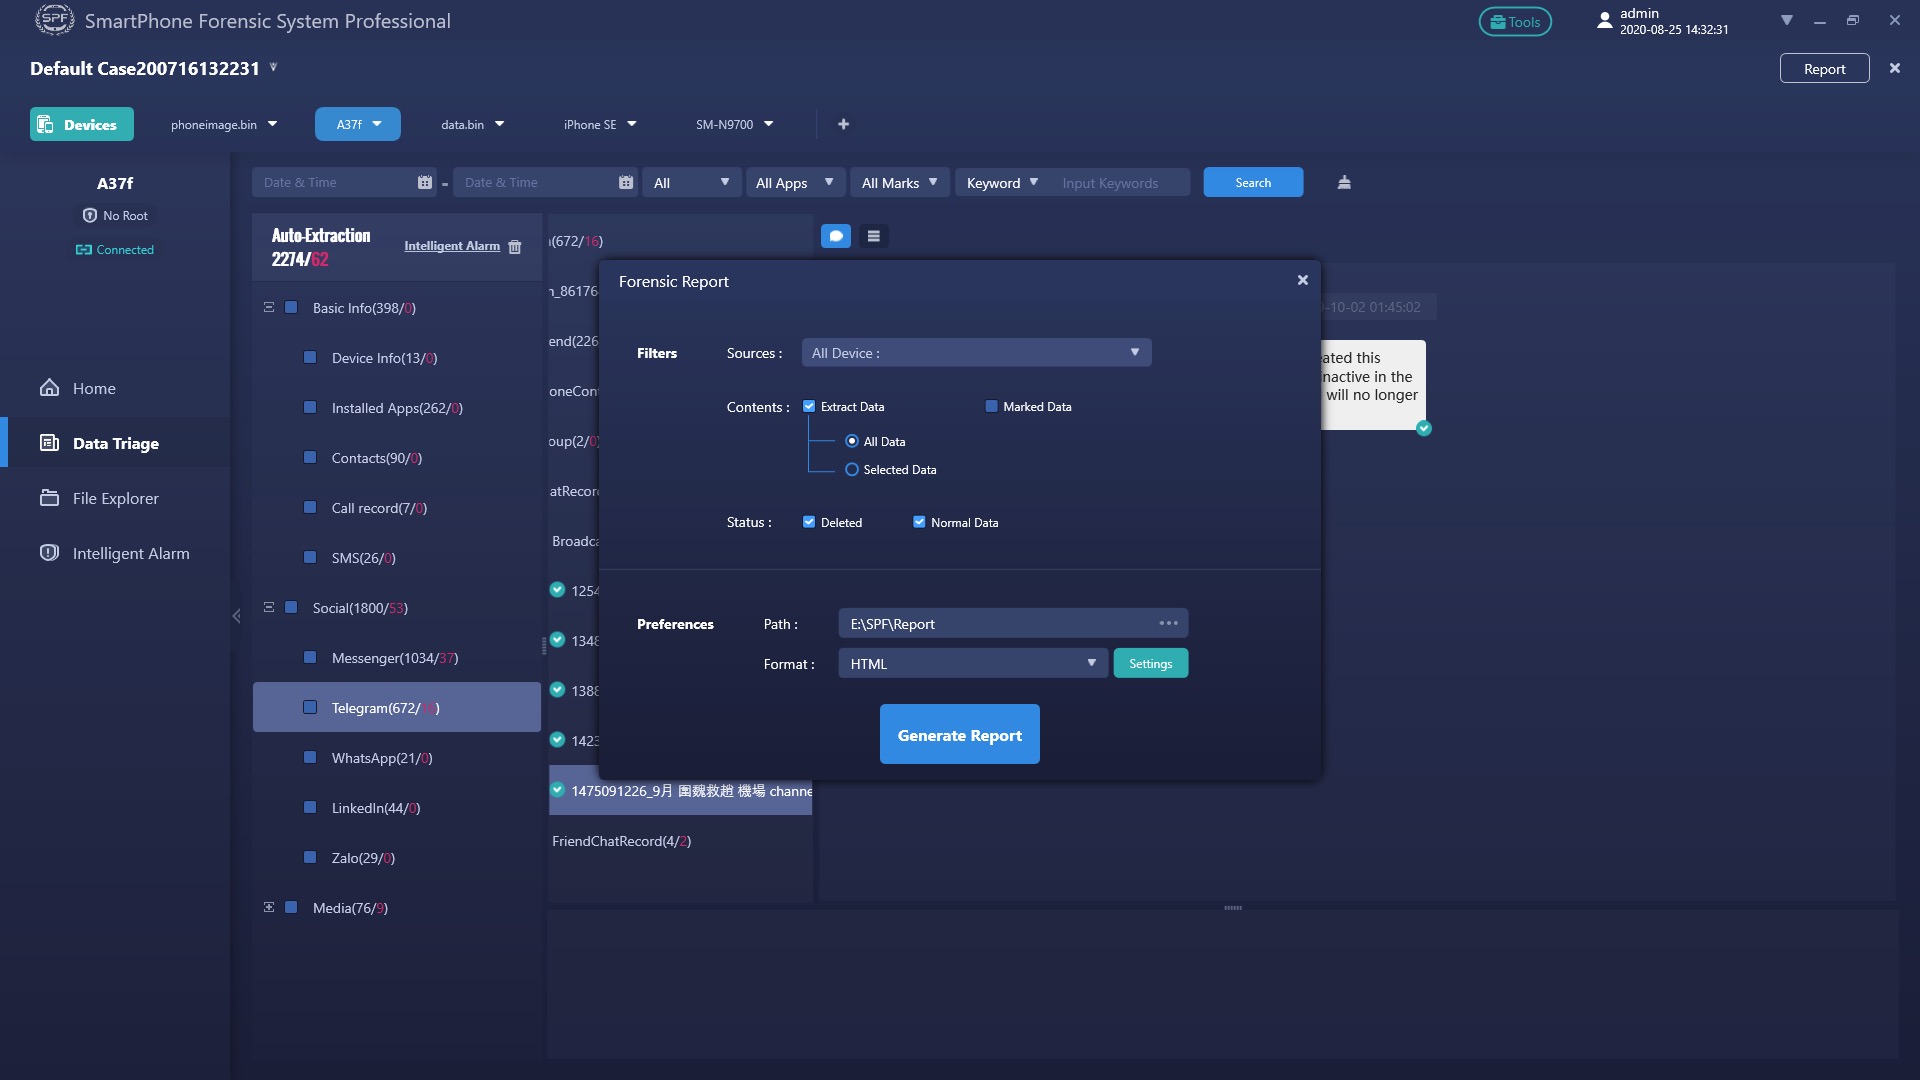
Task: Click the horizontal panel splitter handle
Action: [x=1232, y=908]
